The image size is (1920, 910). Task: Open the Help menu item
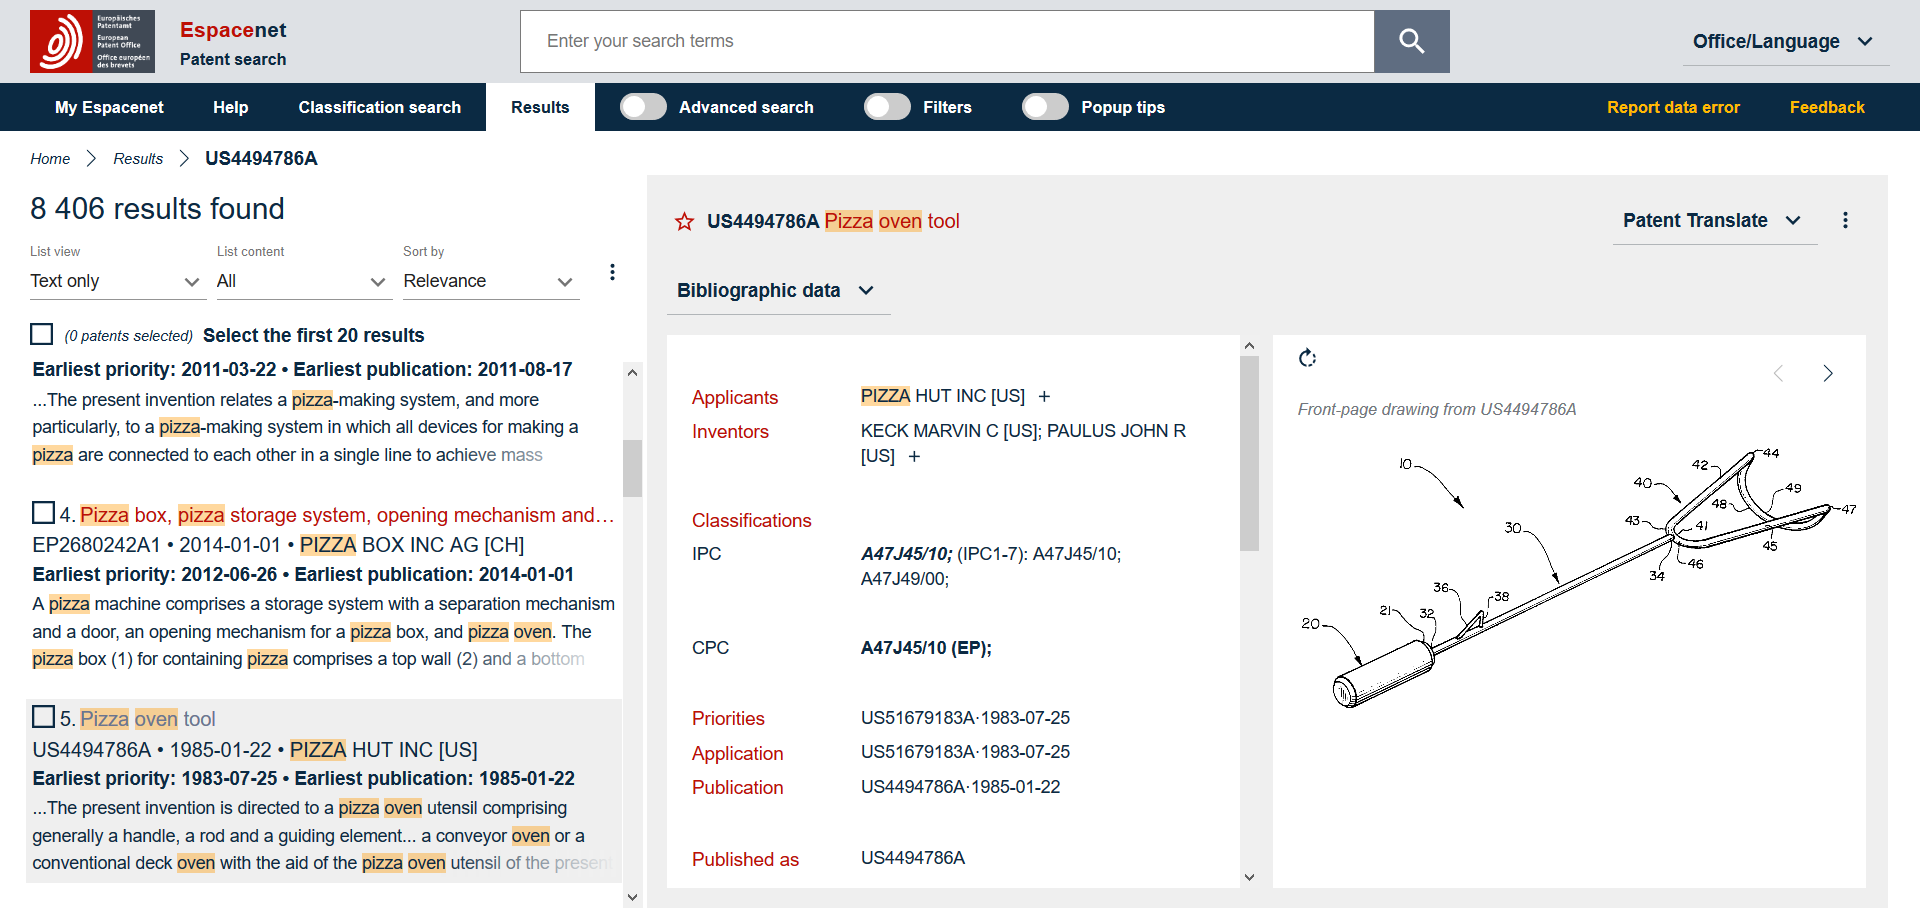pyautogui.click(x=230, y=107)
